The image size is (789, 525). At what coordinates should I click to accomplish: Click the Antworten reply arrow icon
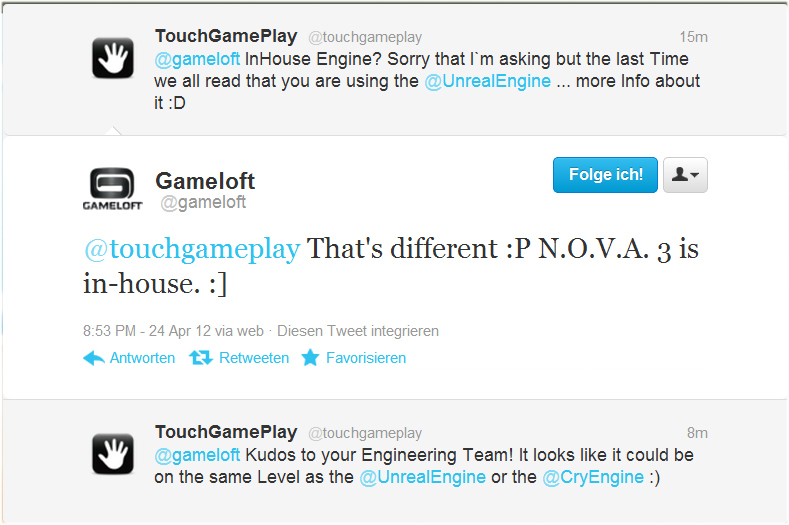click(x=94, y=358)
